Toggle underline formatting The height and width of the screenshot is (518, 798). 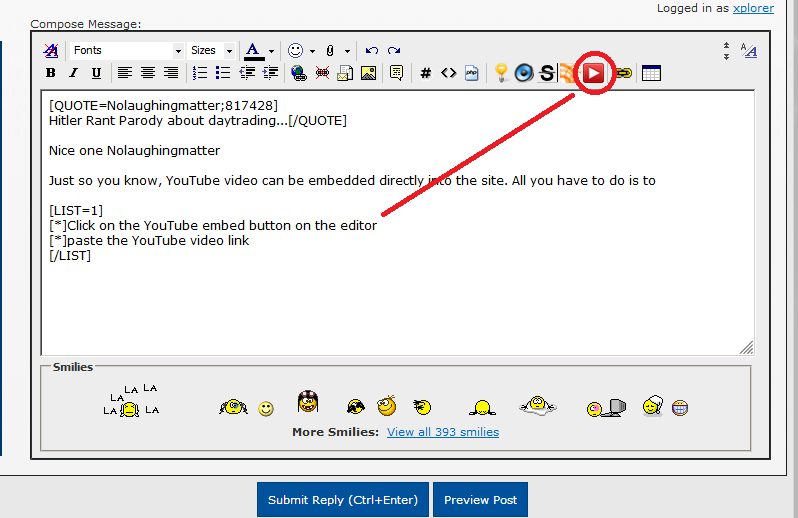[96, 73]
